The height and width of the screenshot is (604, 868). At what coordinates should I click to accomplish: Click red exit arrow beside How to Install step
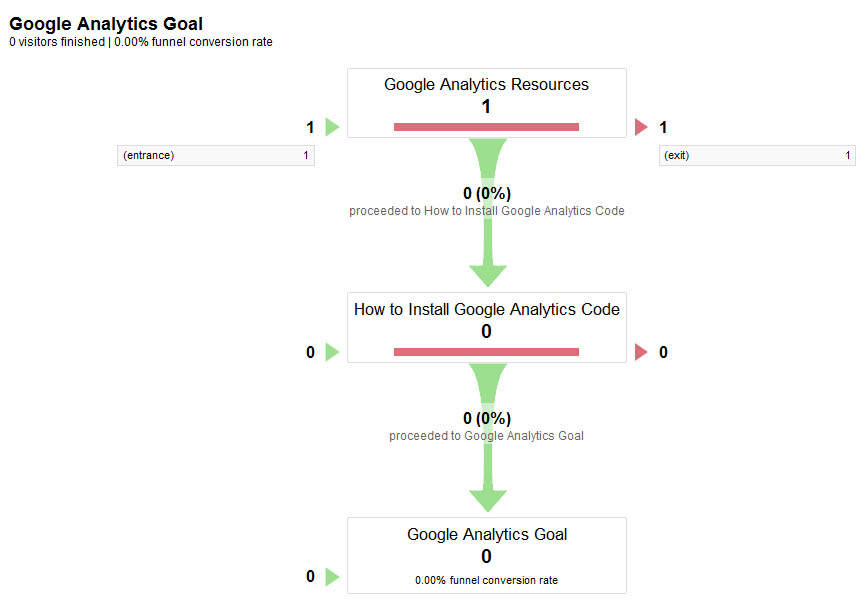coord(642,352)
